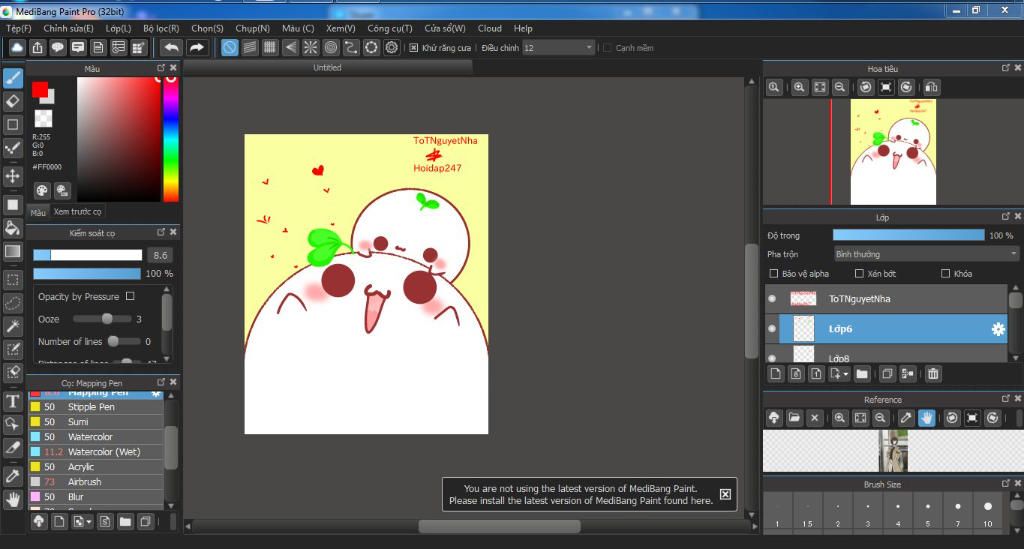Image resolution: width=1024 pixels, height=549 pixels.
Task: Hide the ToTNguyetNha layer
Action: pos(773,299)
